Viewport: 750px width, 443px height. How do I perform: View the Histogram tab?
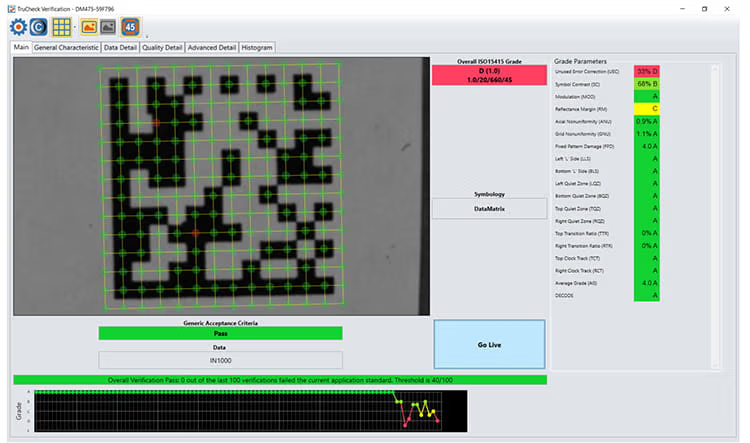257,47
